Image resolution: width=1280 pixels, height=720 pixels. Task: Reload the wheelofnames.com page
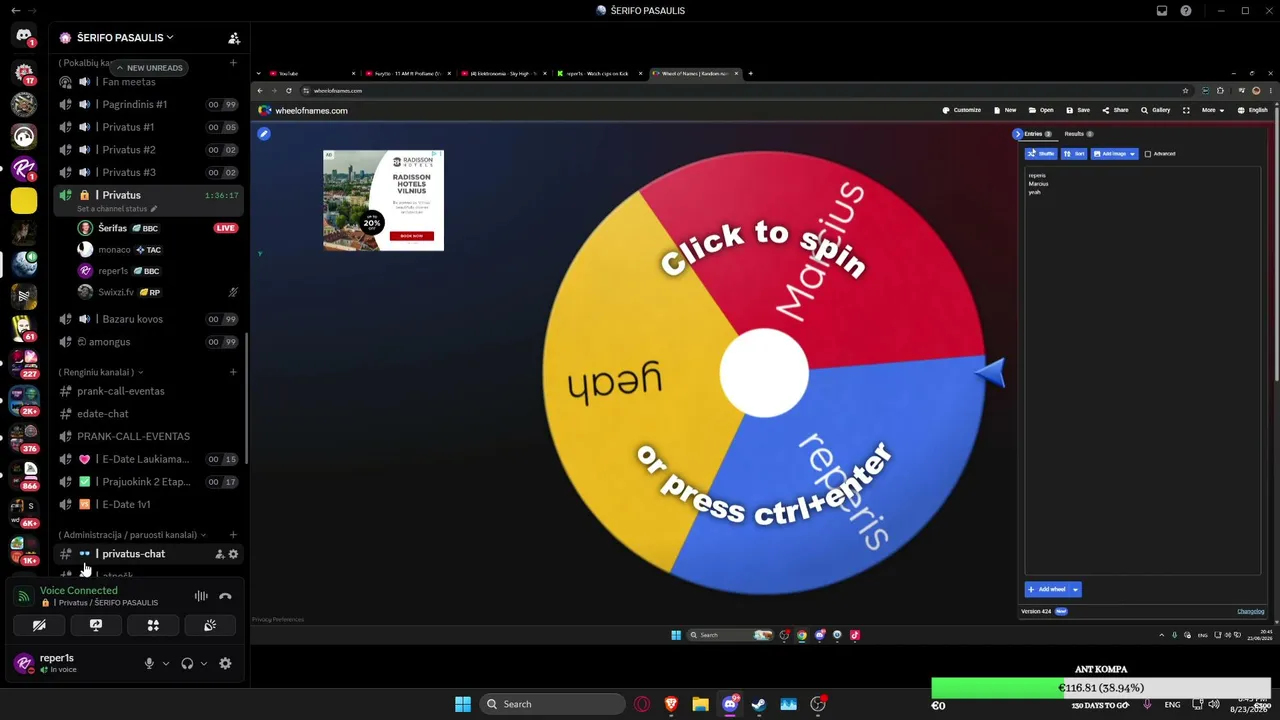(x=289, y=91)
